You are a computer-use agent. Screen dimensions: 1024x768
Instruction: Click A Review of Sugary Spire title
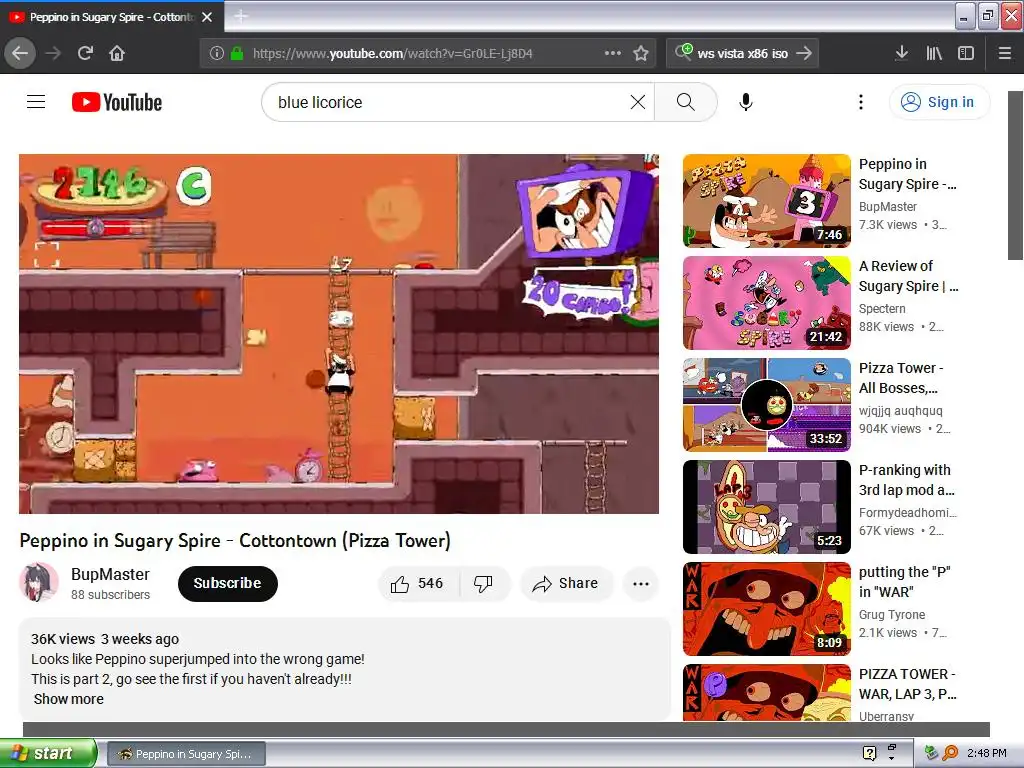908,276
